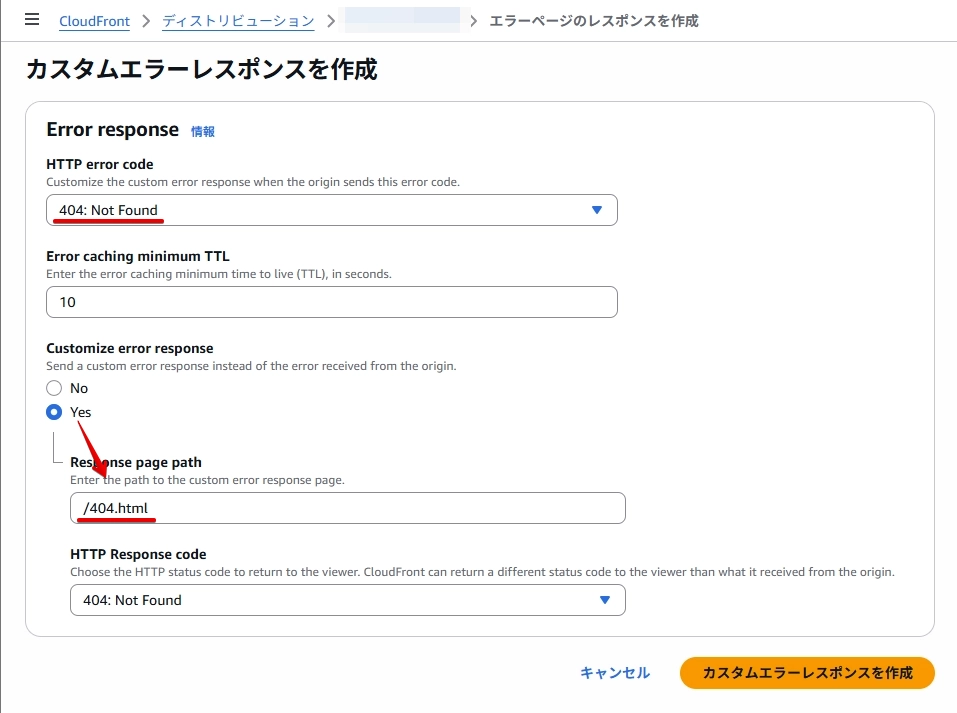
Task: Click the 情報 link beside Error response
Action: [x=200, y=131]
